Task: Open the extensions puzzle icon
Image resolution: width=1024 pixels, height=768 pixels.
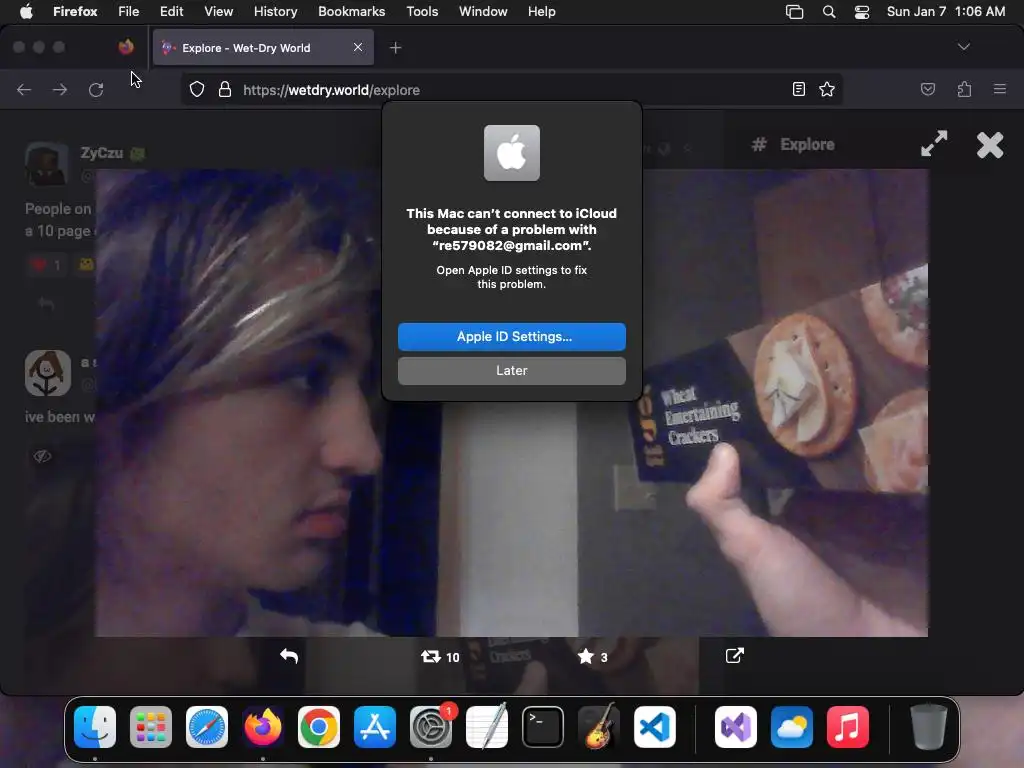Action: point(964,89)
